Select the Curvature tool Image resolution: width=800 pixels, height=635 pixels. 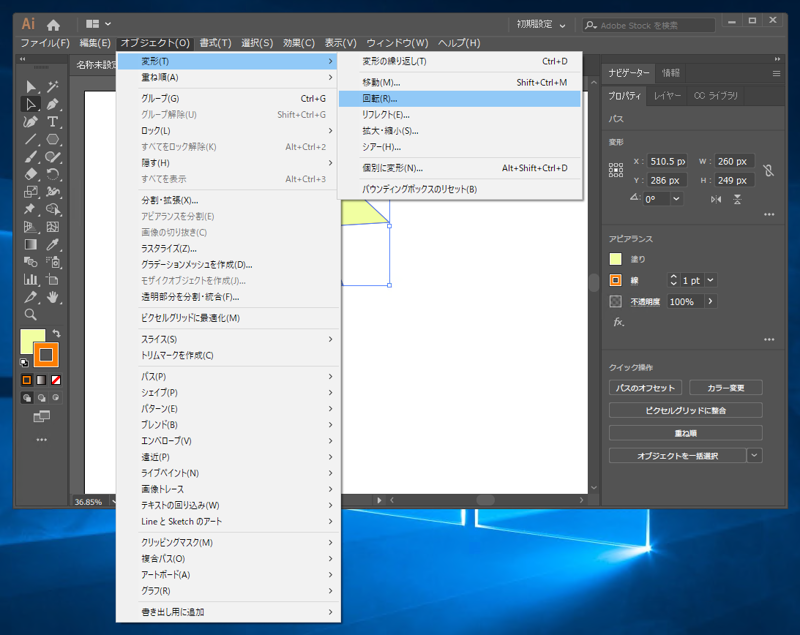point(31,121)
